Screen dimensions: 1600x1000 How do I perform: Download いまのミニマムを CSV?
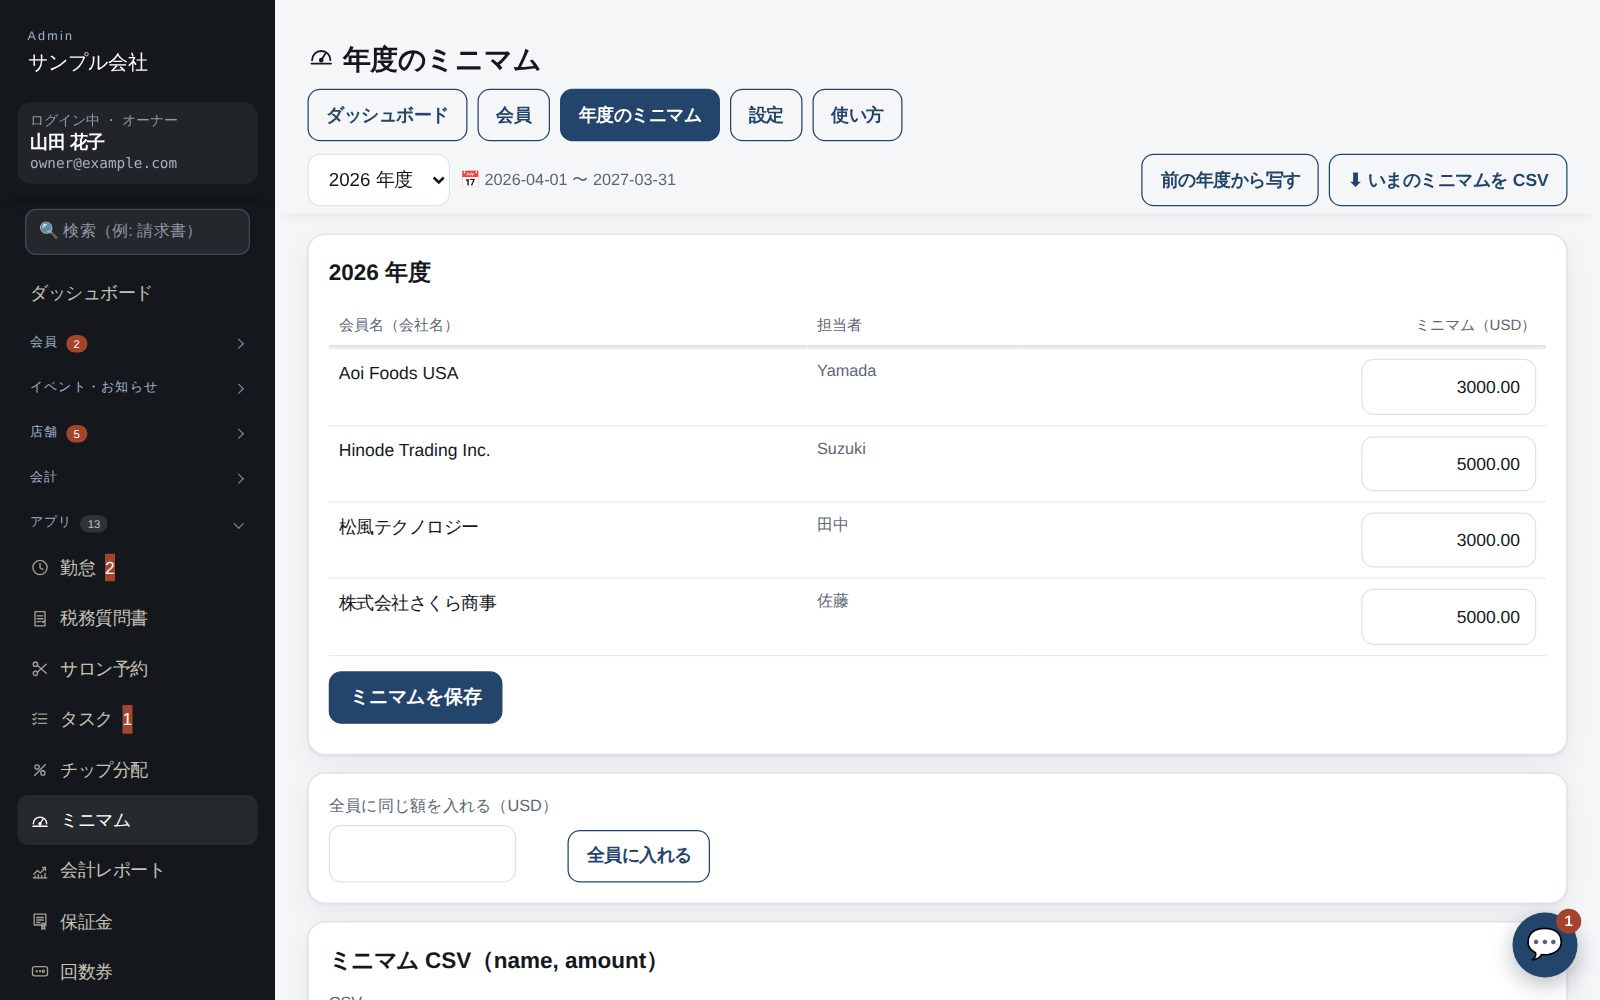pos(1448,180)
